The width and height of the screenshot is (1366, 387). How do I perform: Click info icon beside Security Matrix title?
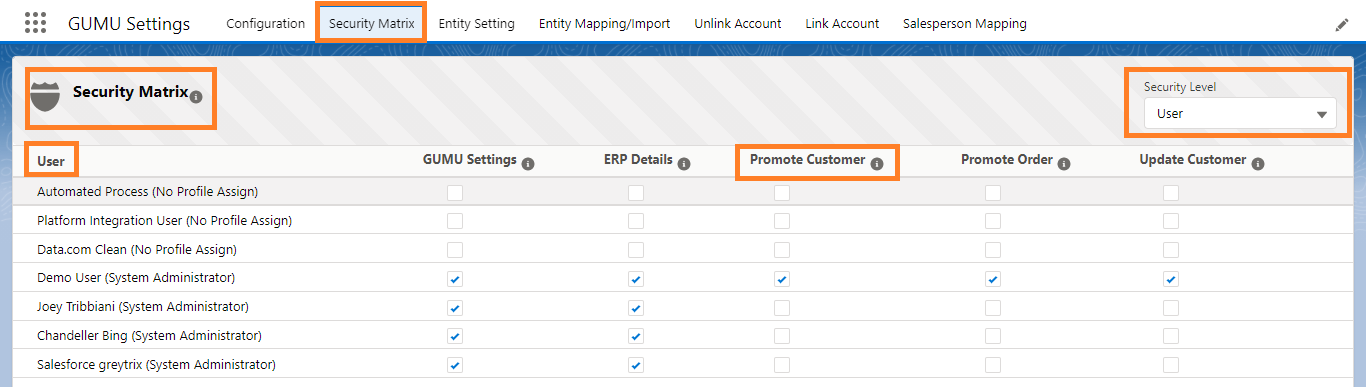(x=196, y=97)
